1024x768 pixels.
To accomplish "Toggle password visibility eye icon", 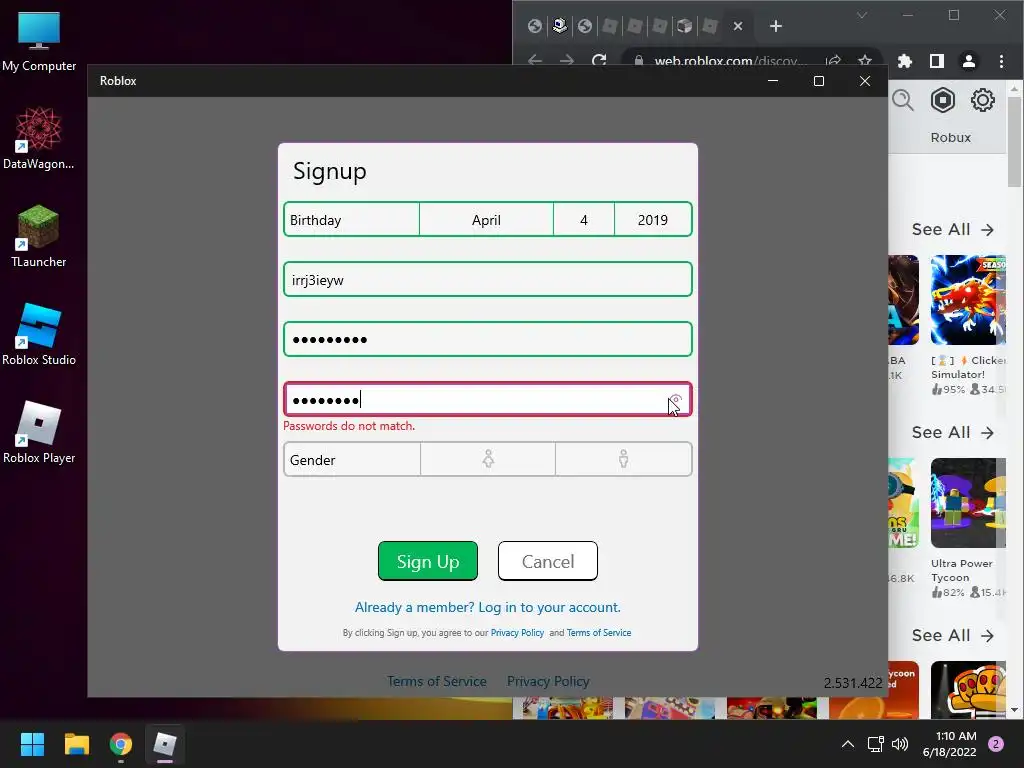I will [x=676, y=400].
